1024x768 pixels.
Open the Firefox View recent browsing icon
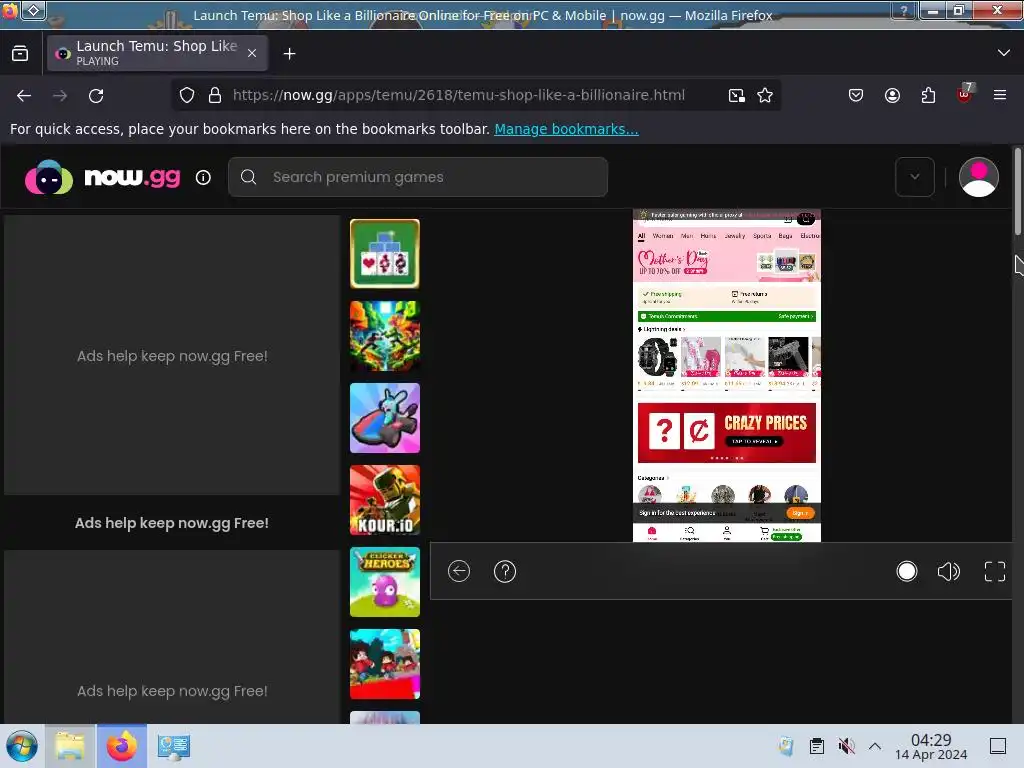(20, 54)
